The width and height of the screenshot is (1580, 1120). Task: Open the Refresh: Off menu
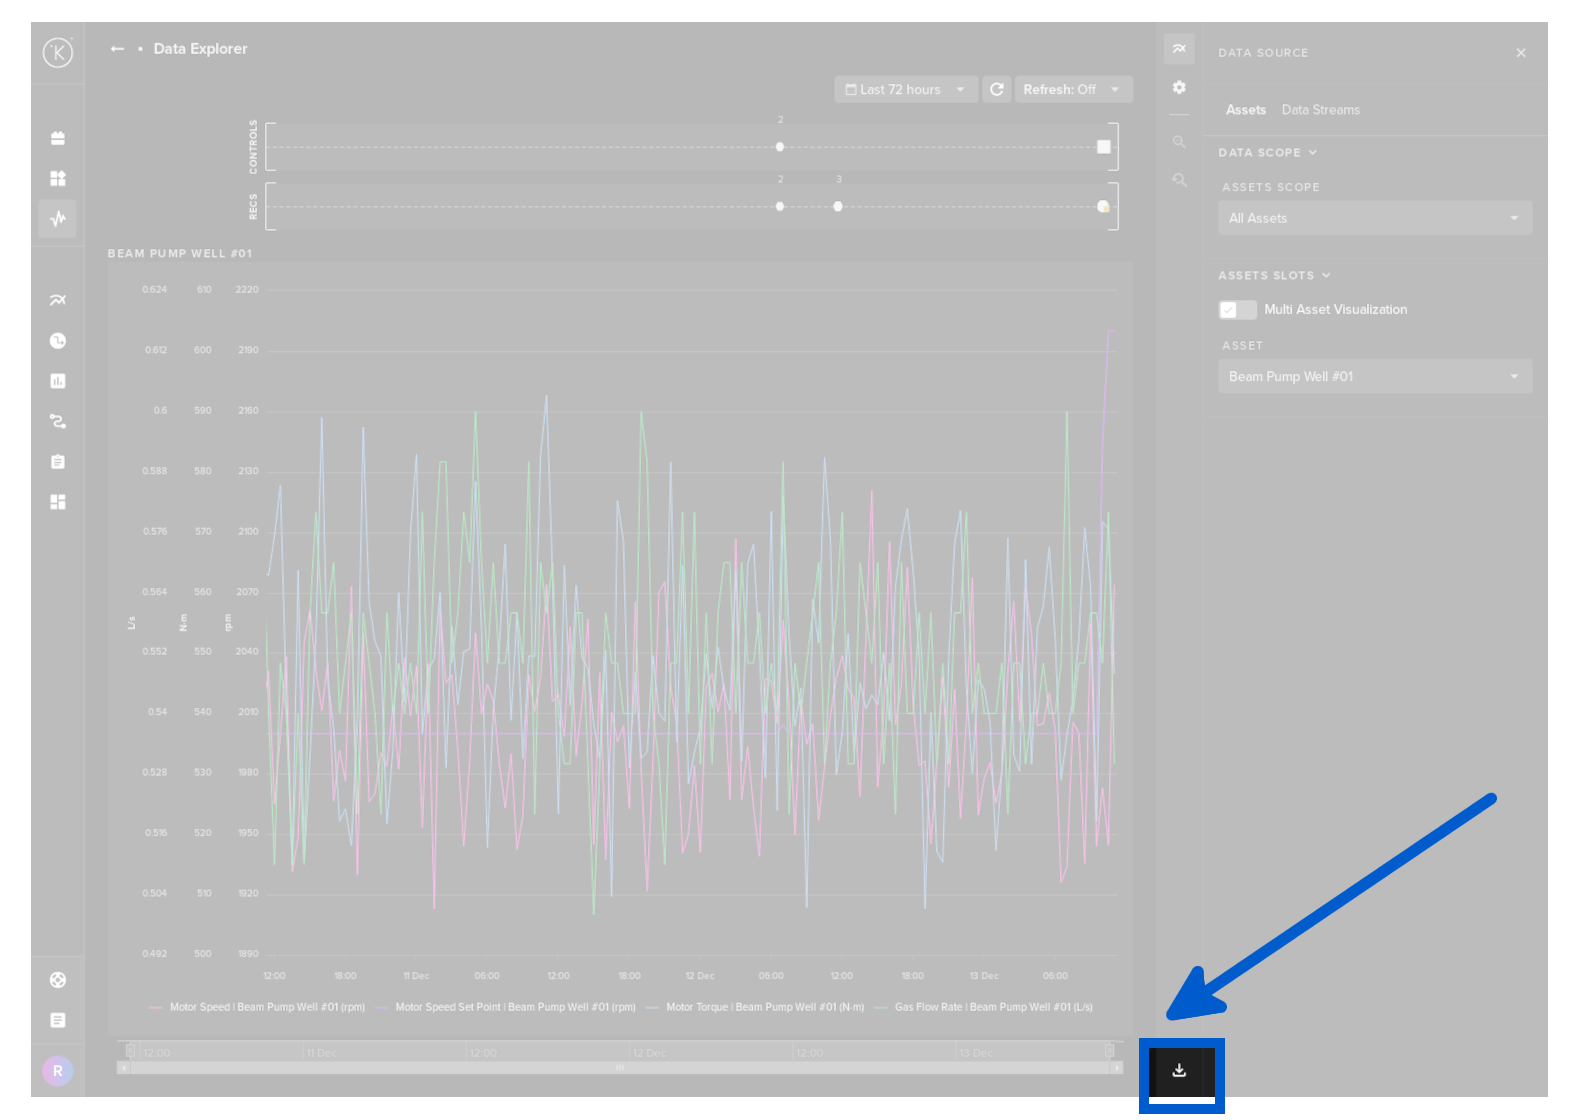[x=1072, y=90]
